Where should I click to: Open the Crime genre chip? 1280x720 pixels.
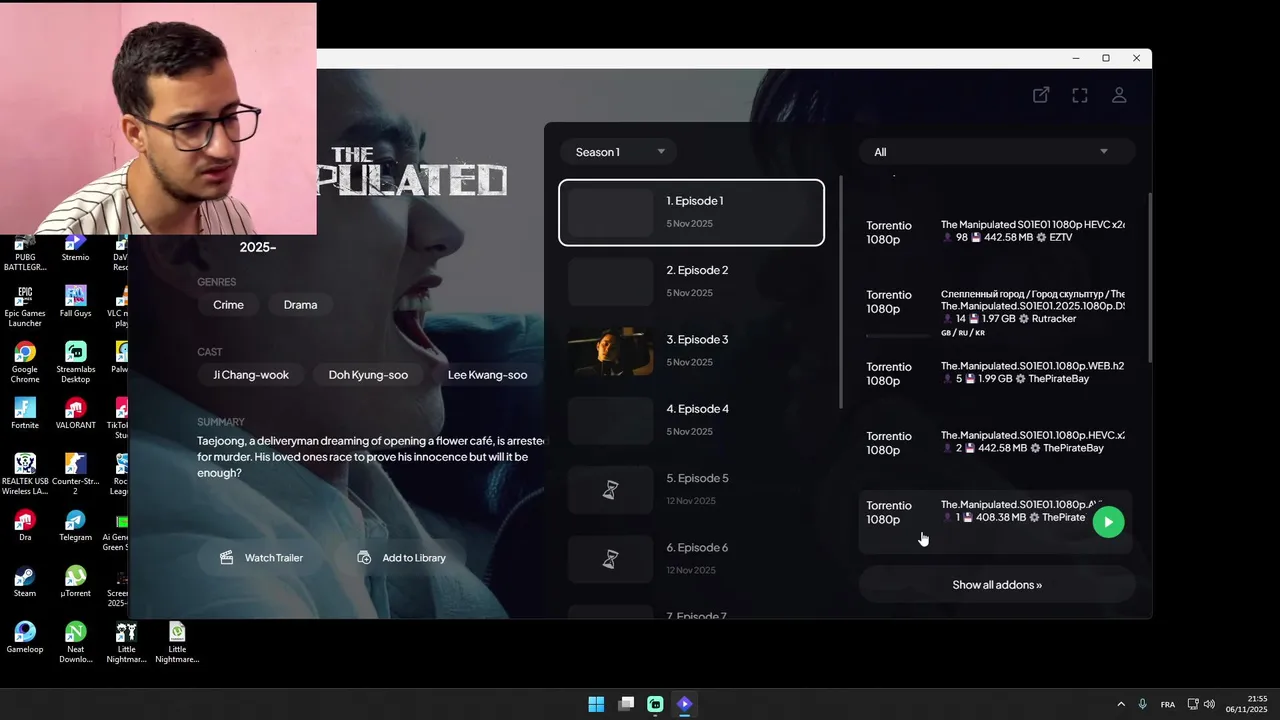(228, 305)
